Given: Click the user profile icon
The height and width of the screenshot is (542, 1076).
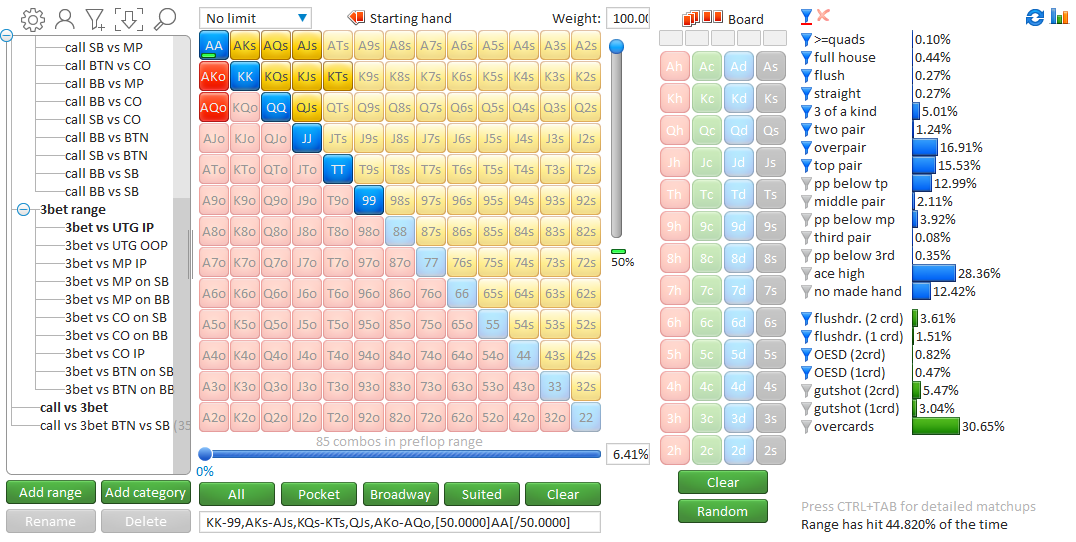Looking at the screenshot, I should click(x=65, y=19).
